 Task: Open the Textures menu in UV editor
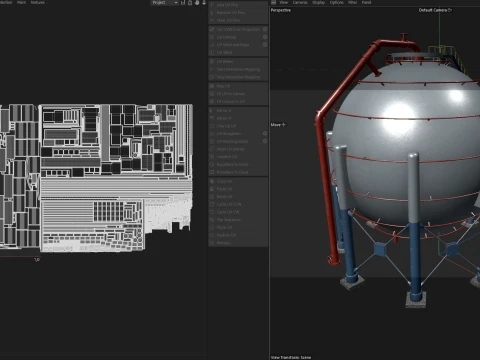click(x=37, y=2)
